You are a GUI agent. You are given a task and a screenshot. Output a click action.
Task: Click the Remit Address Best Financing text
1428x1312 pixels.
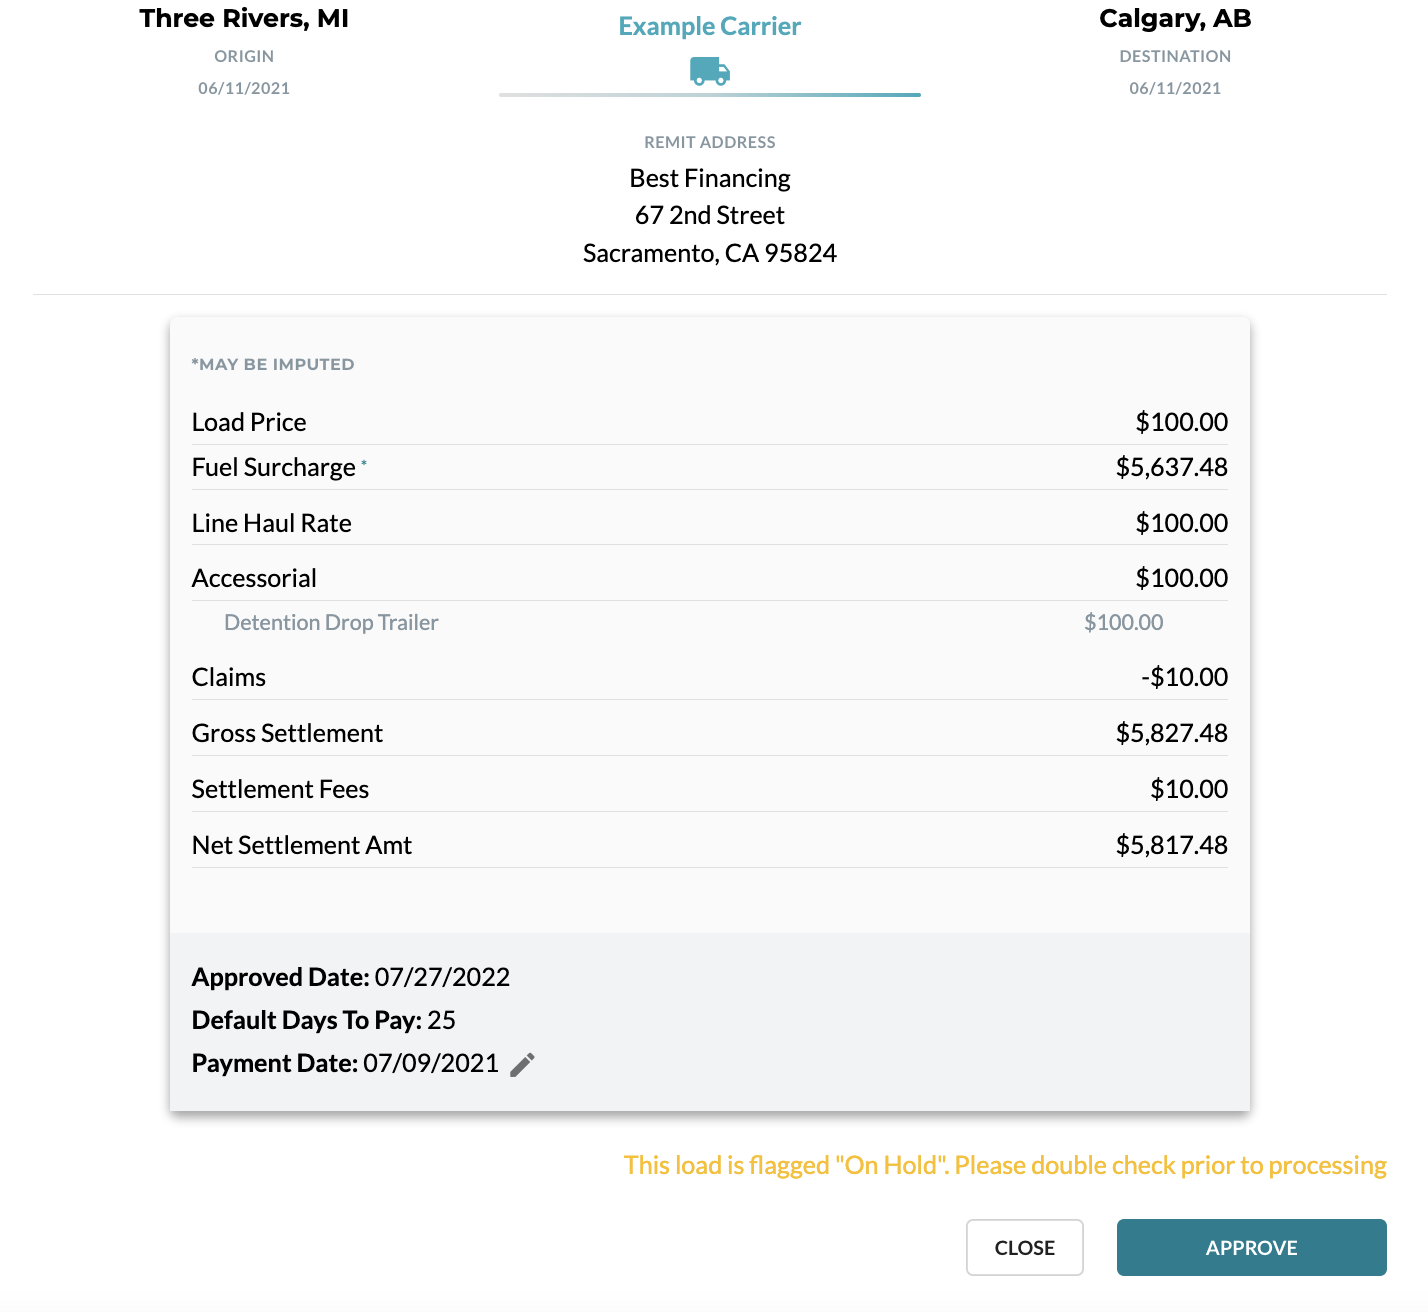(709, 177)
